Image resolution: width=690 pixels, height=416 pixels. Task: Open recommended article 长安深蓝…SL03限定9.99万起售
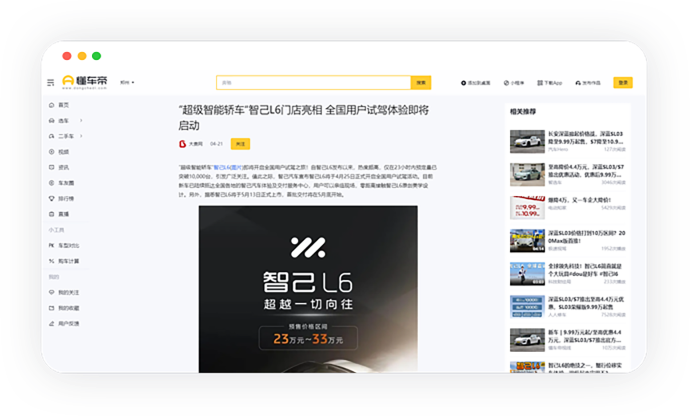[586, 137]
